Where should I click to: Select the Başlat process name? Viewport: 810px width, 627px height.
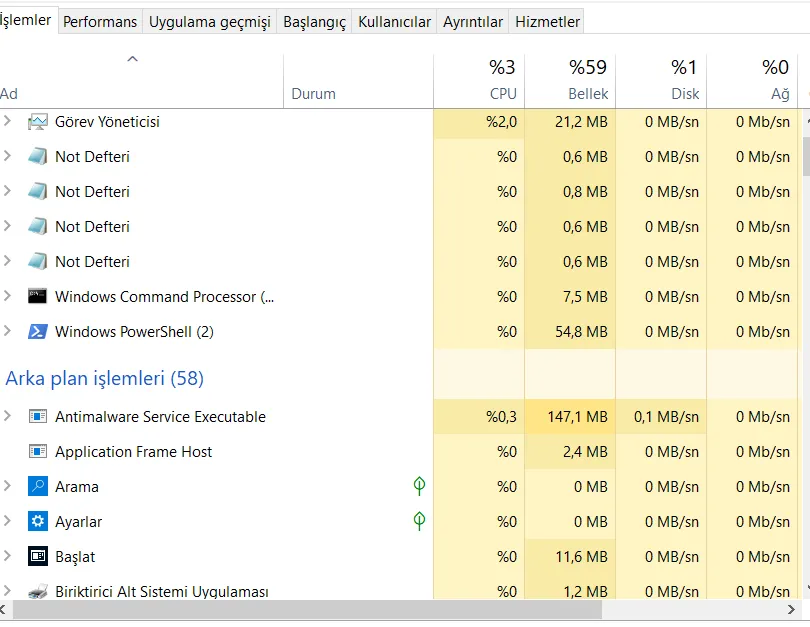point(75,557)
